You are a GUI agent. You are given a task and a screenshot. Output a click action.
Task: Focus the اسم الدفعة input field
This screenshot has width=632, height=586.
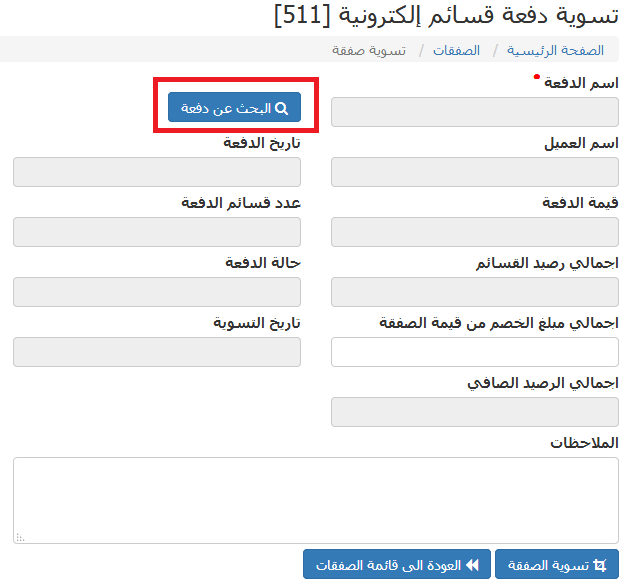(475, 112)
